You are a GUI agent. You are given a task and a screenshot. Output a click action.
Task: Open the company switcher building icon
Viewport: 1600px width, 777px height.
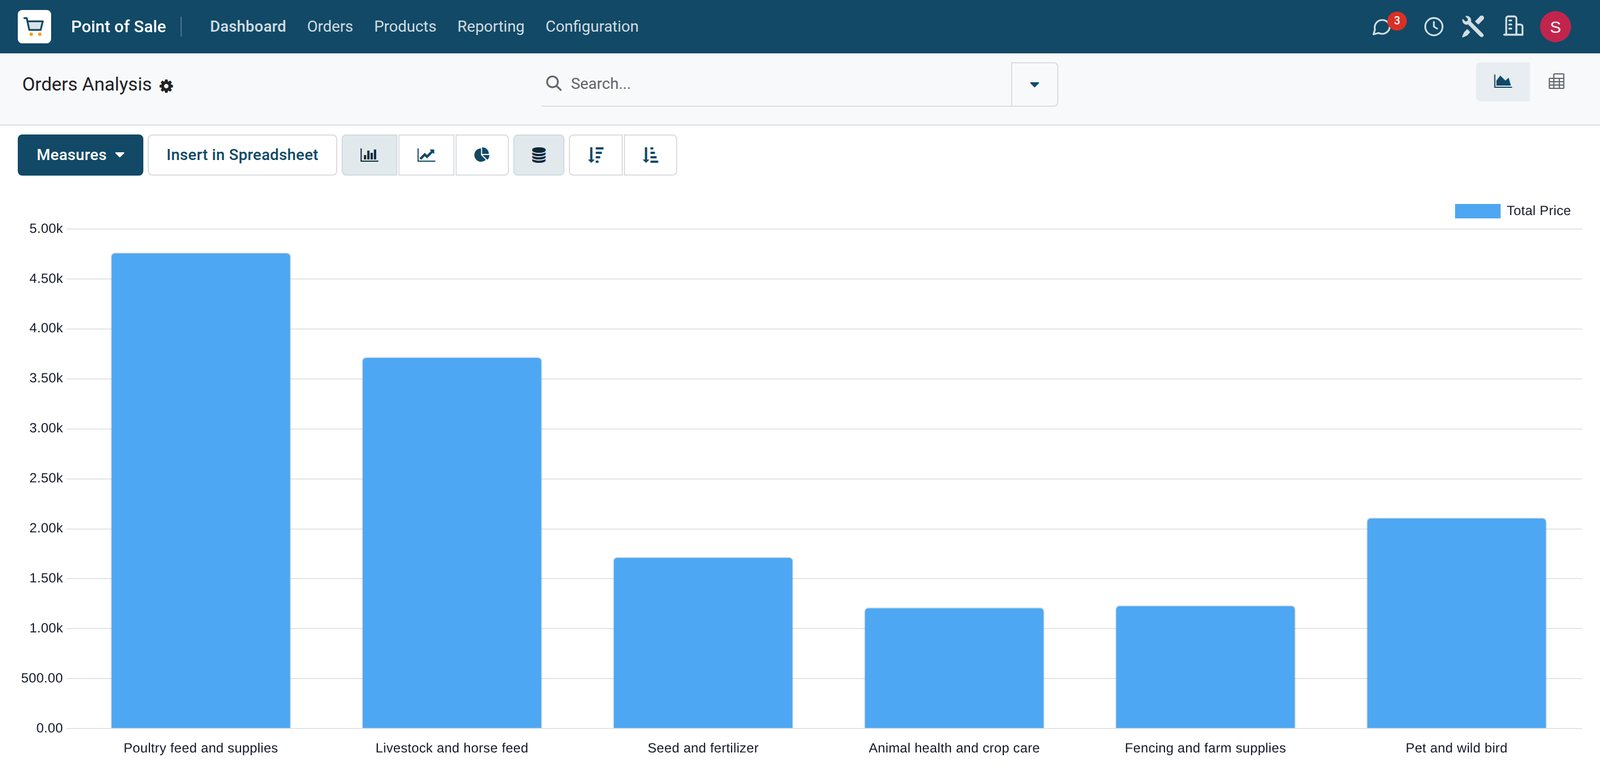click(x=1514, y=27)
